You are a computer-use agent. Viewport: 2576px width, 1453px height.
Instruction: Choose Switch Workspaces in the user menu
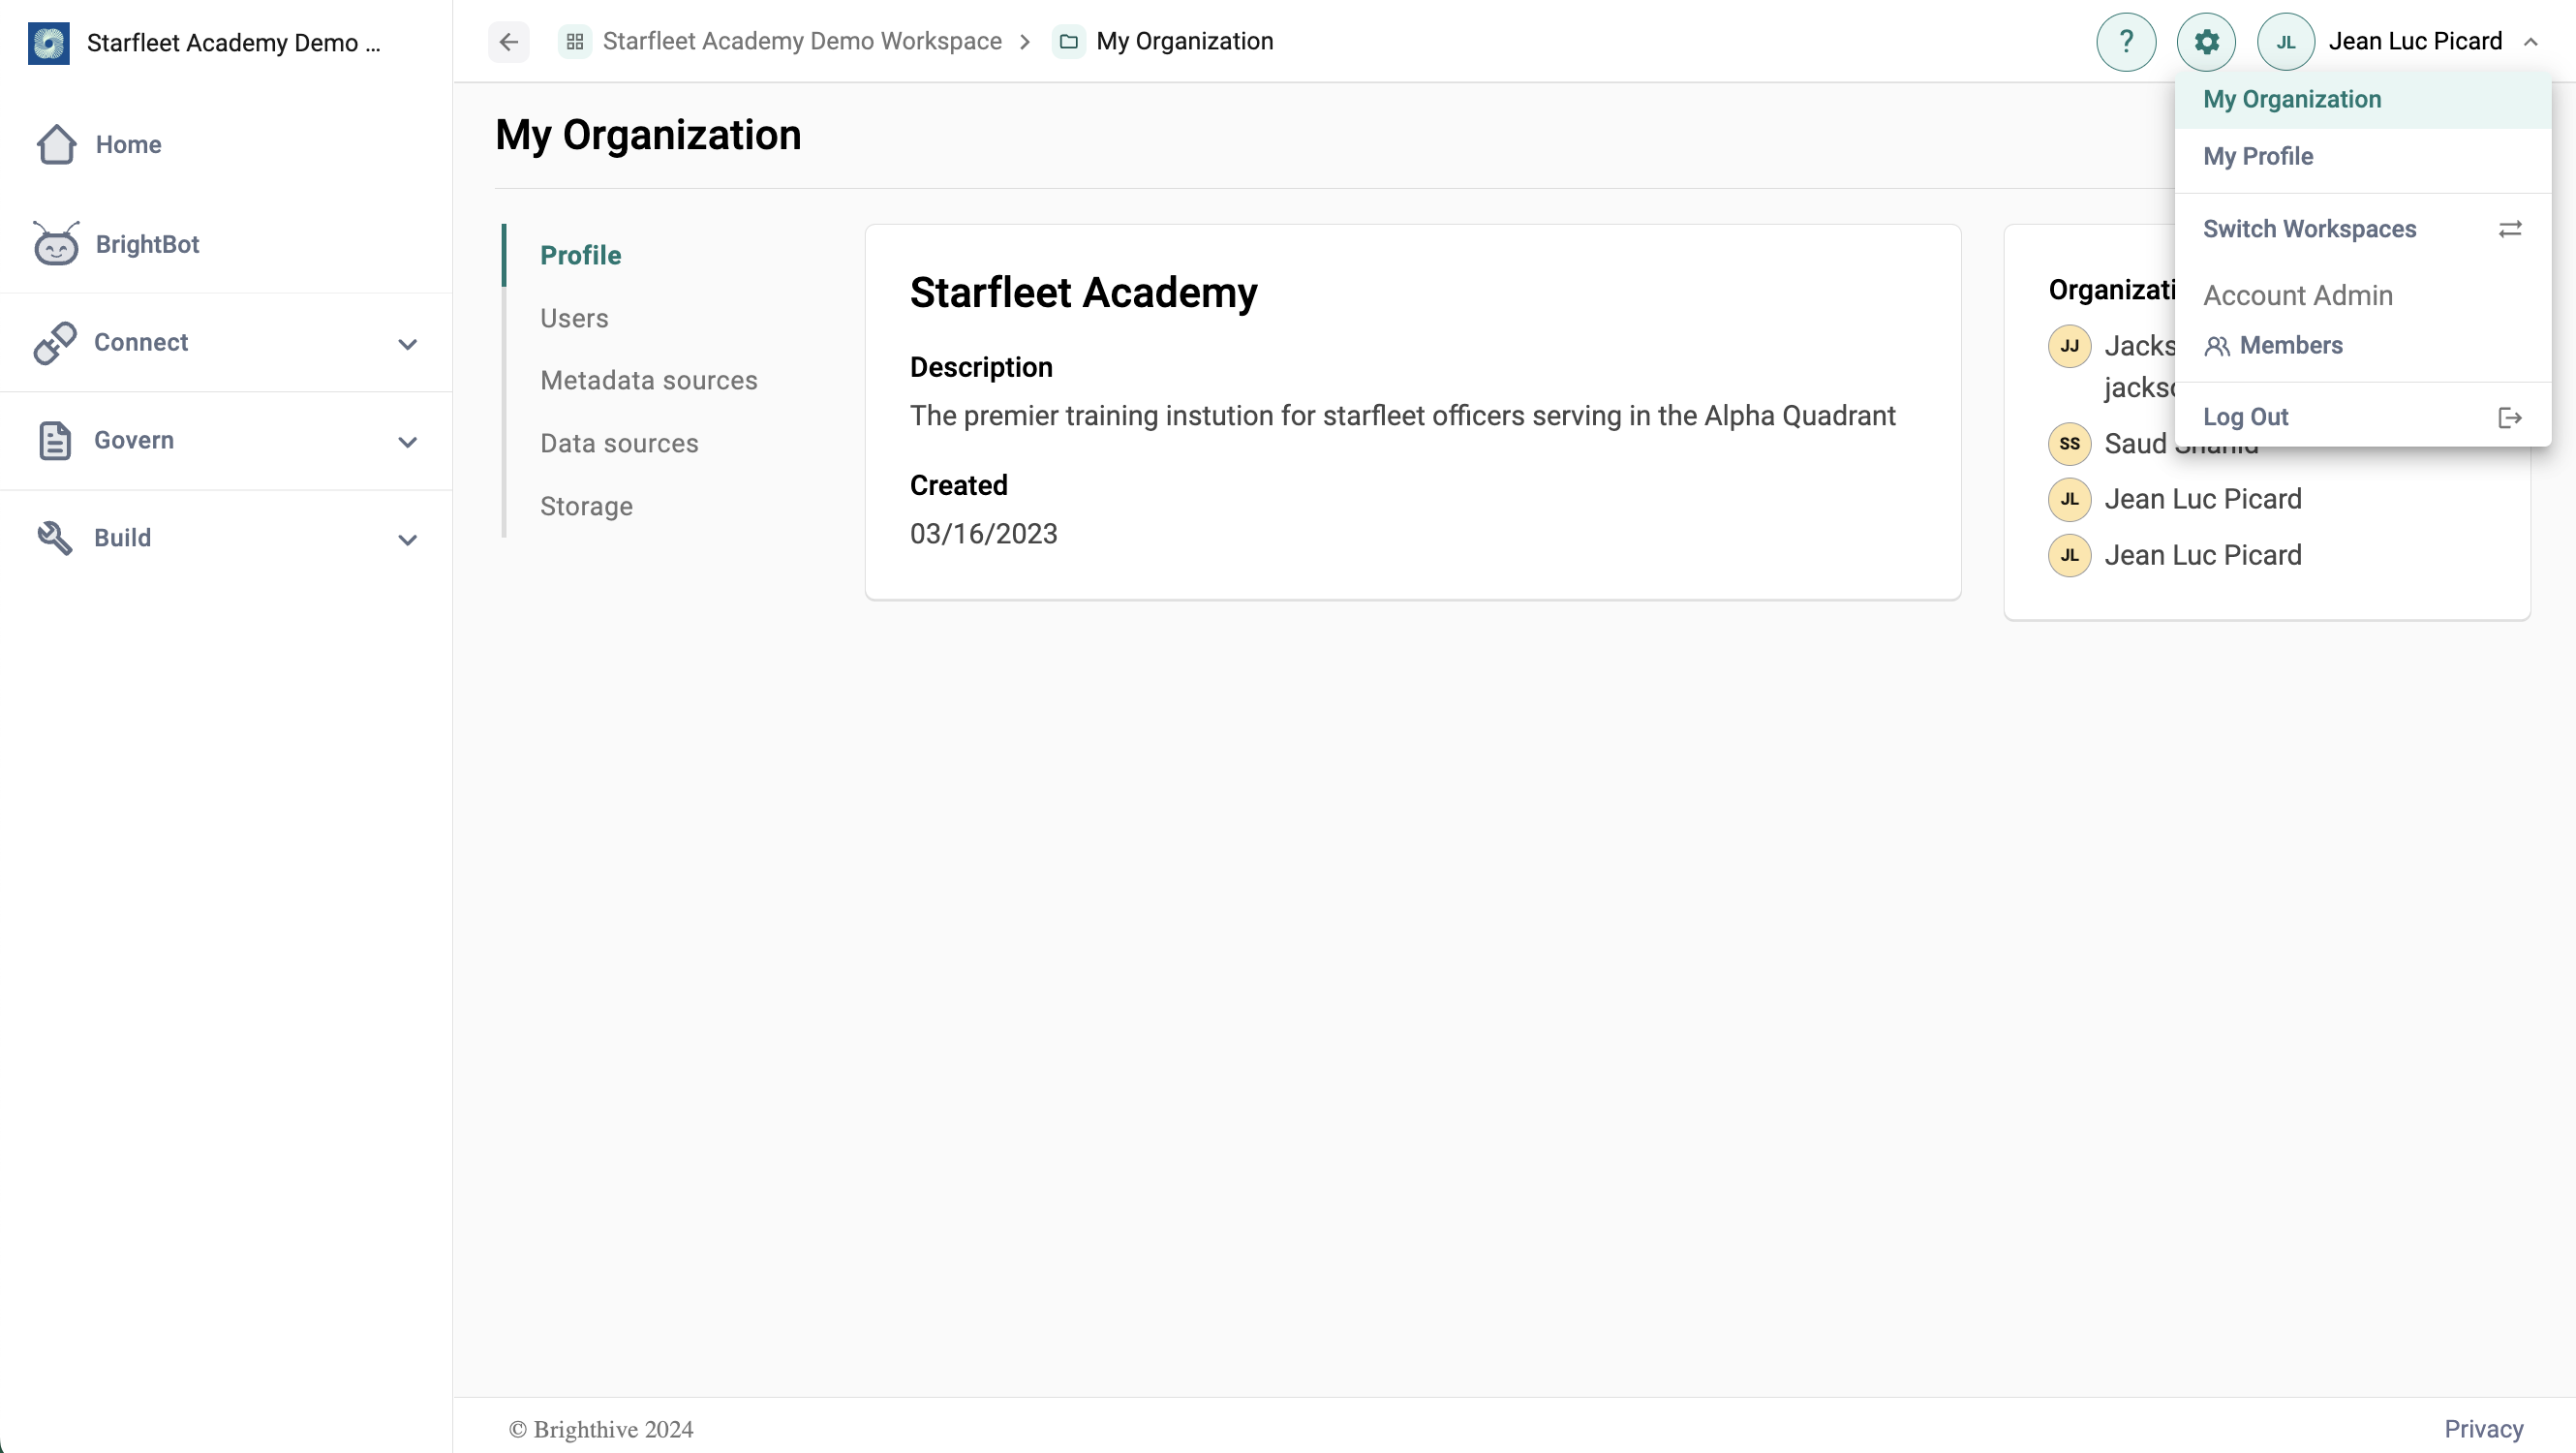coord(2363,229)
